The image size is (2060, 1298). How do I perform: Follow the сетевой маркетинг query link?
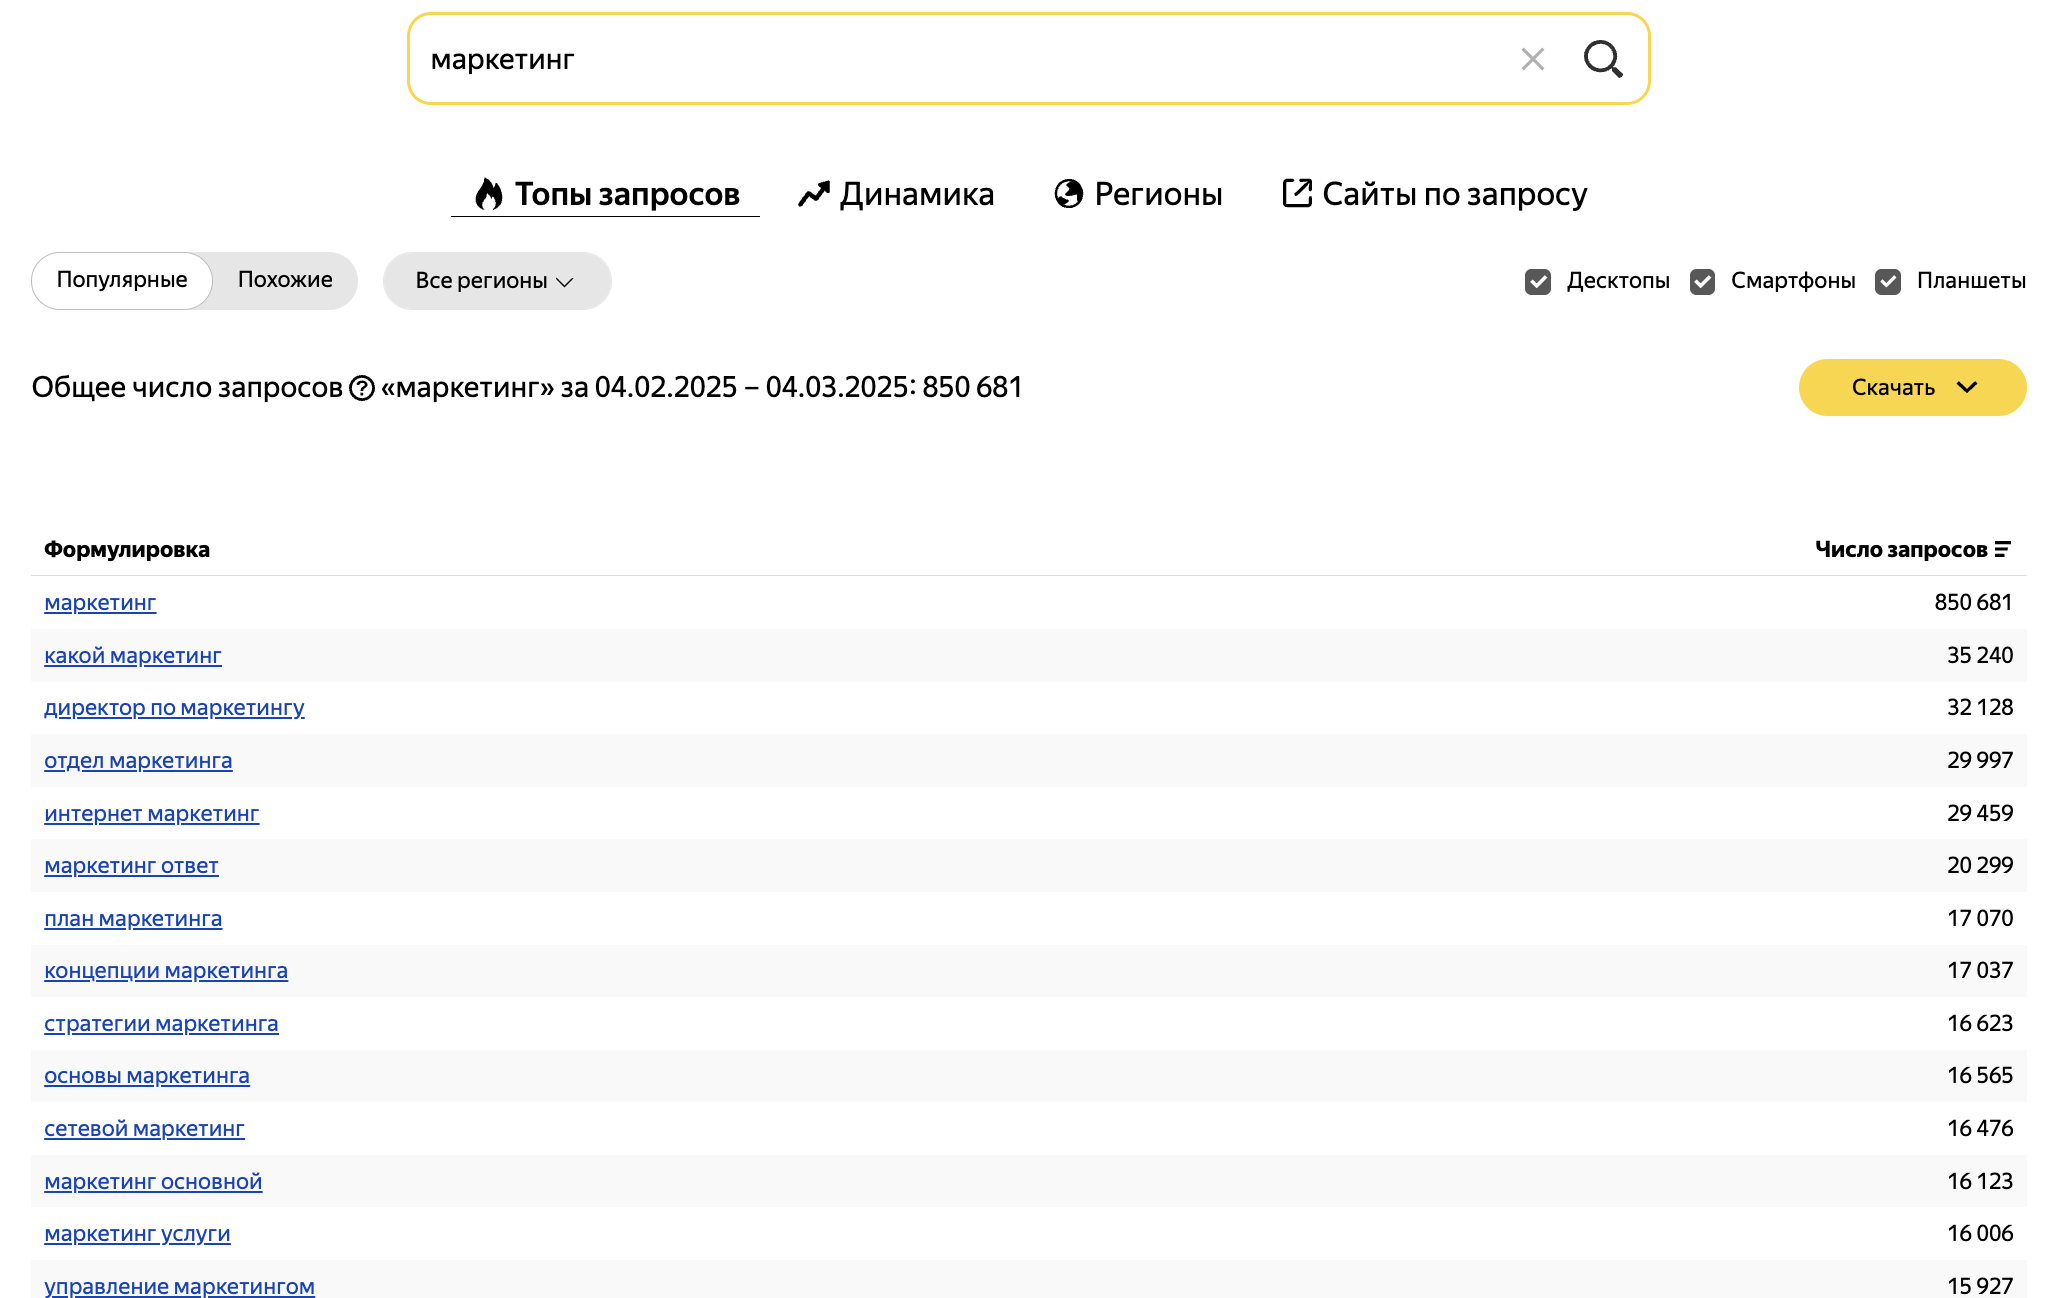(144, 1129)
